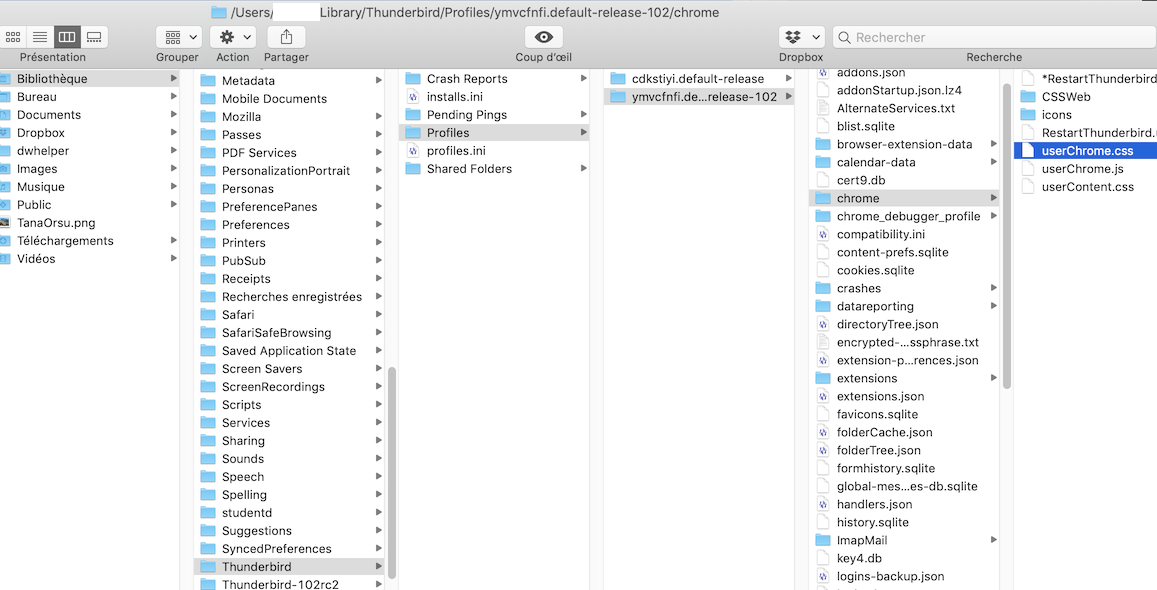Switch to icon view mode
The height and width of the screenshot is (590, 1157).
(x=13, y=37)
